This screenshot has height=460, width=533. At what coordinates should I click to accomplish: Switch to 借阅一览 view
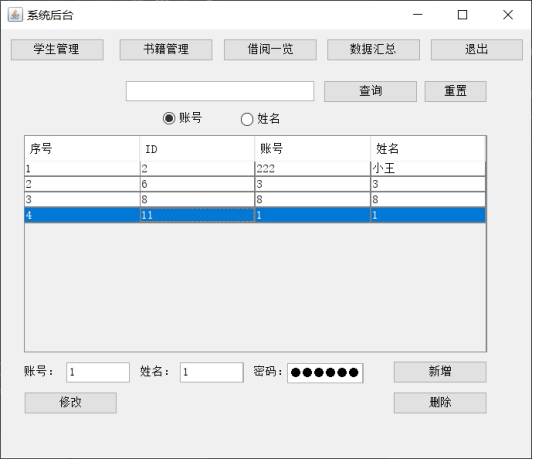(270, 50)
